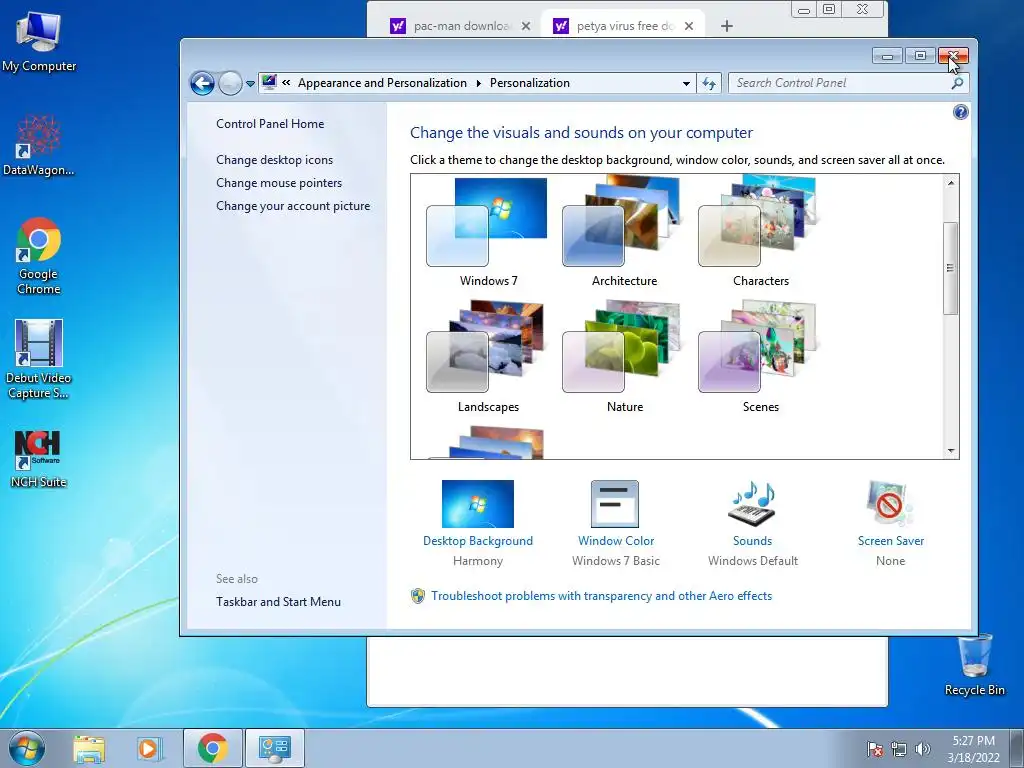Image resolution: width=1024 pixels, height=768 pixels.
Task: Open the Sounds keyboard icon
Action: pos(752,504)
